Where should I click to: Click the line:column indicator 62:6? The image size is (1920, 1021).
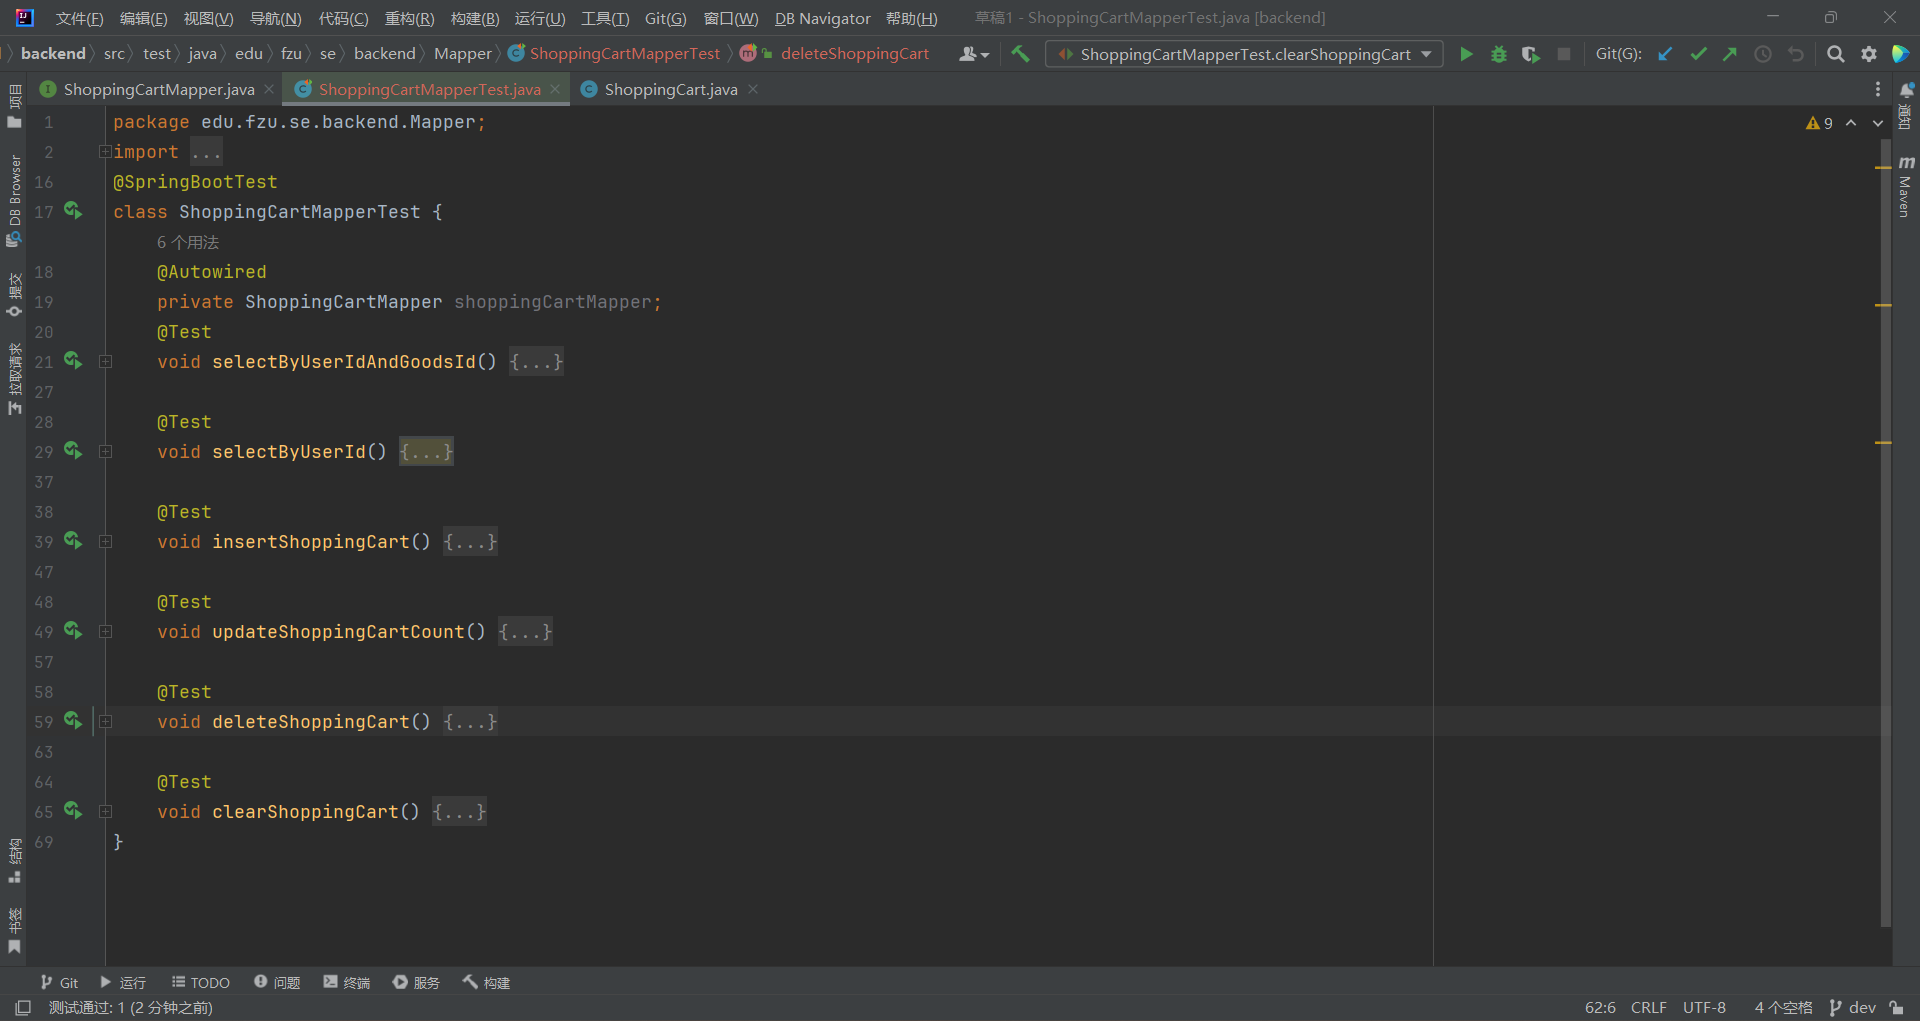point(1600,1007)
